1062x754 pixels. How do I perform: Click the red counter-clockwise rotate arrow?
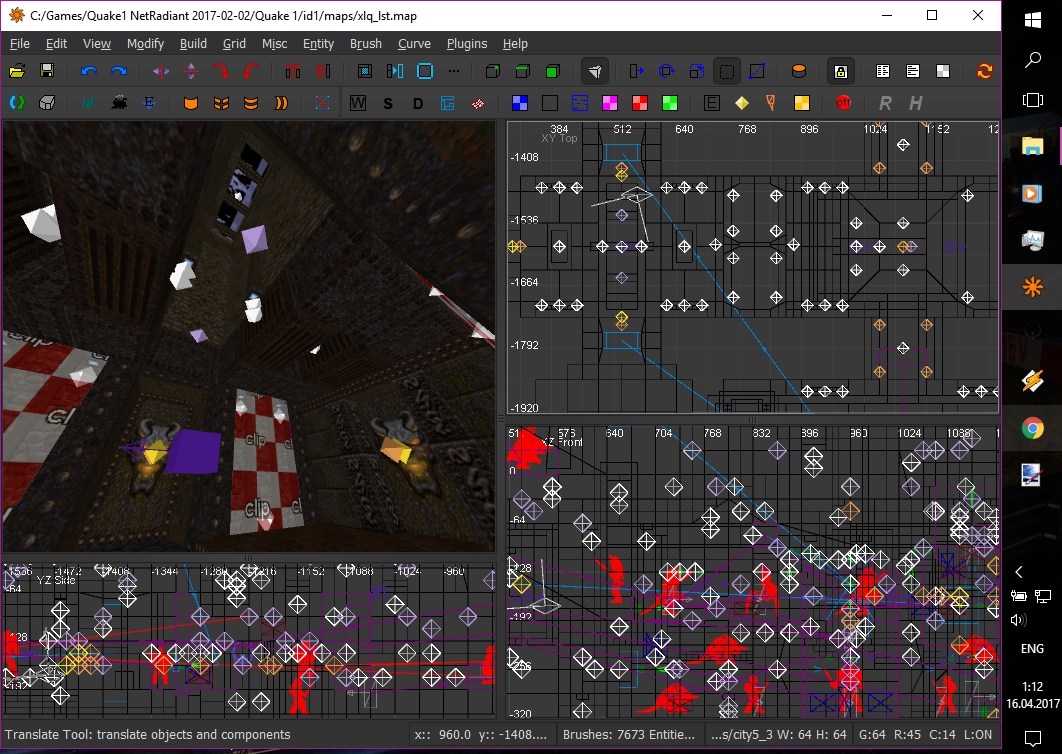[x=251, y=71]
